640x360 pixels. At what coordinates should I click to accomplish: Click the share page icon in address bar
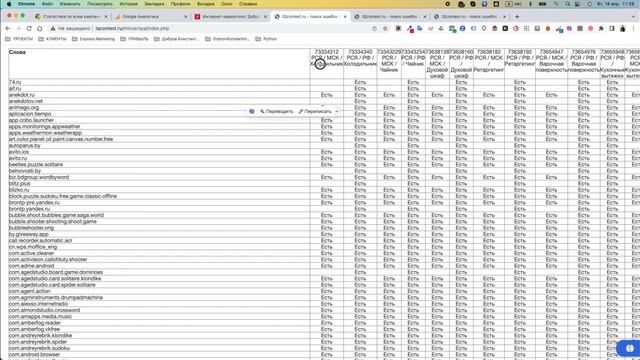(374, 29)
